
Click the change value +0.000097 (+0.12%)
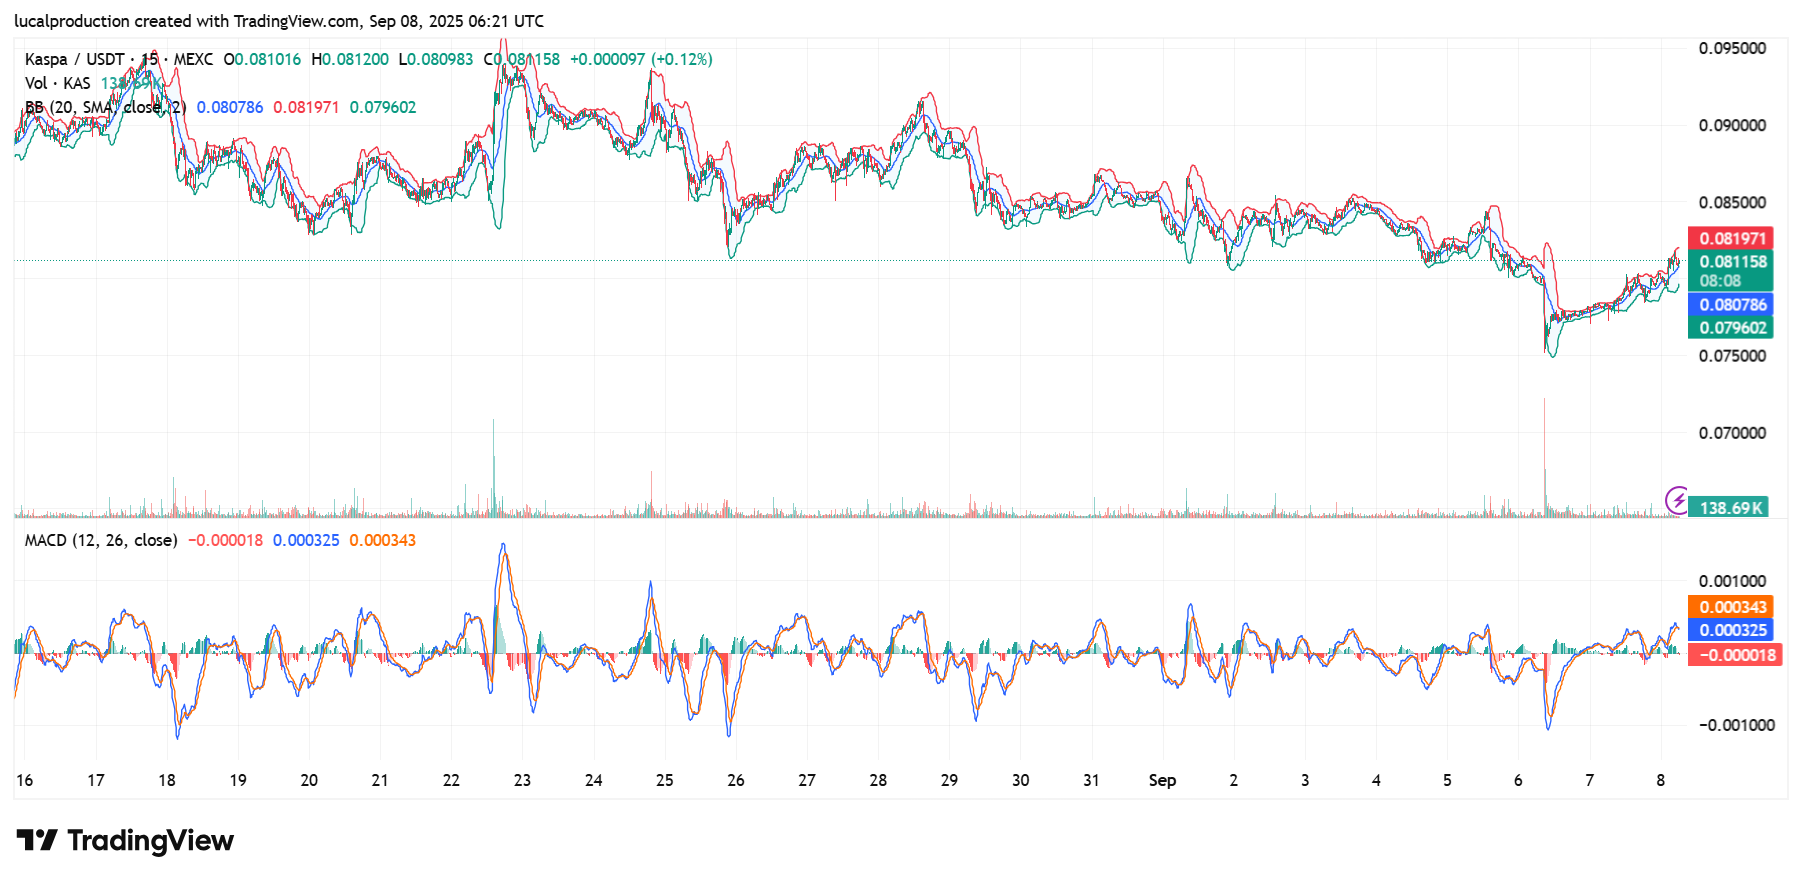(641, 59)
